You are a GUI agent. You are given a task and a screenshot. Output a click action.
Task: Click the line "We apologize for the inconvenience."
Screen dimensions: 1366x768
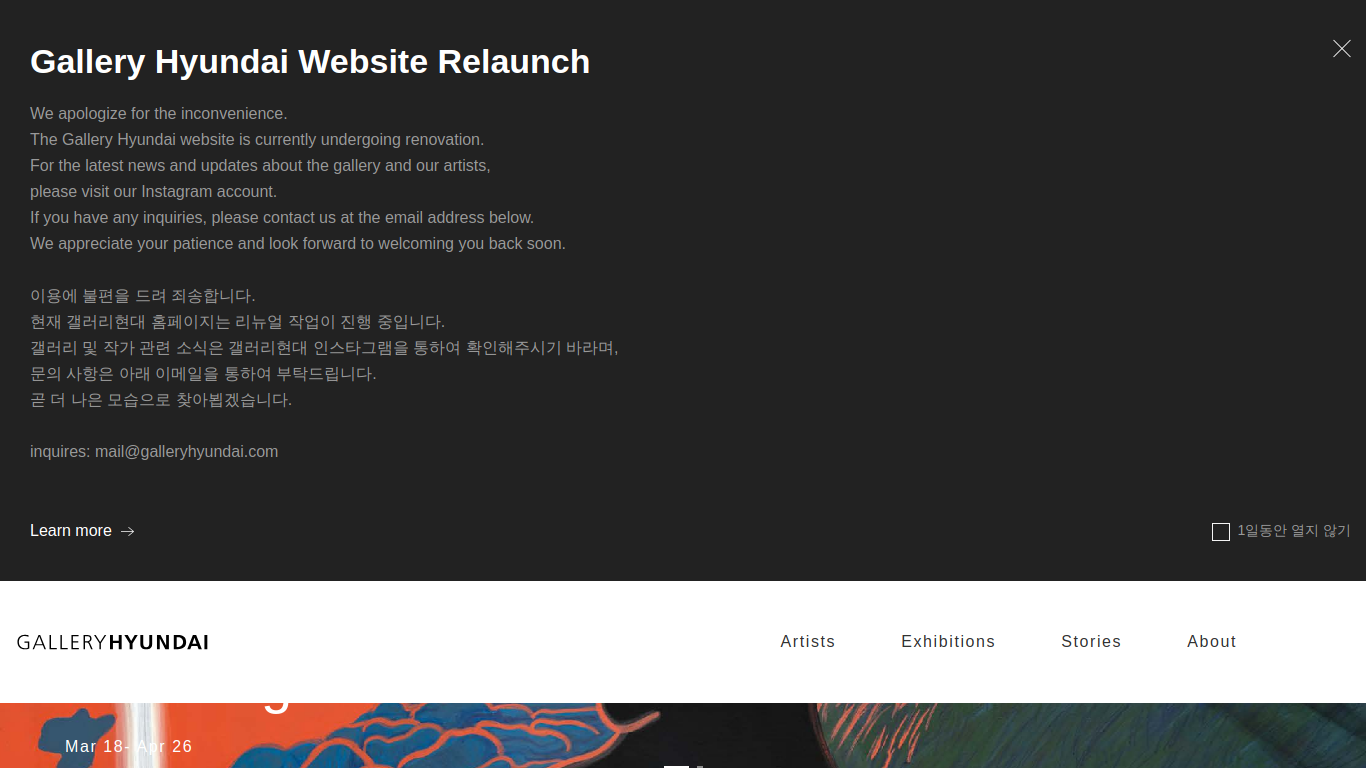[159, 114]
